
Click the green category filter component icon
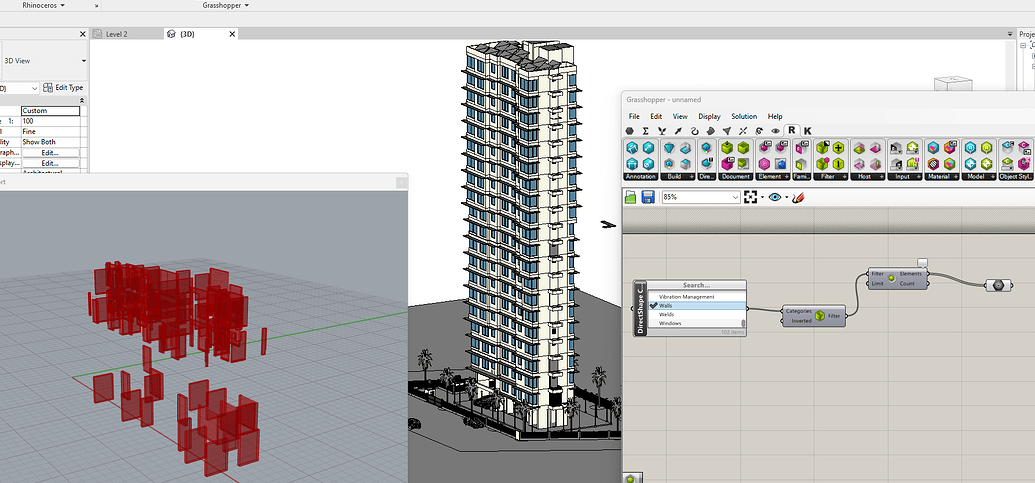coord(819,315)
